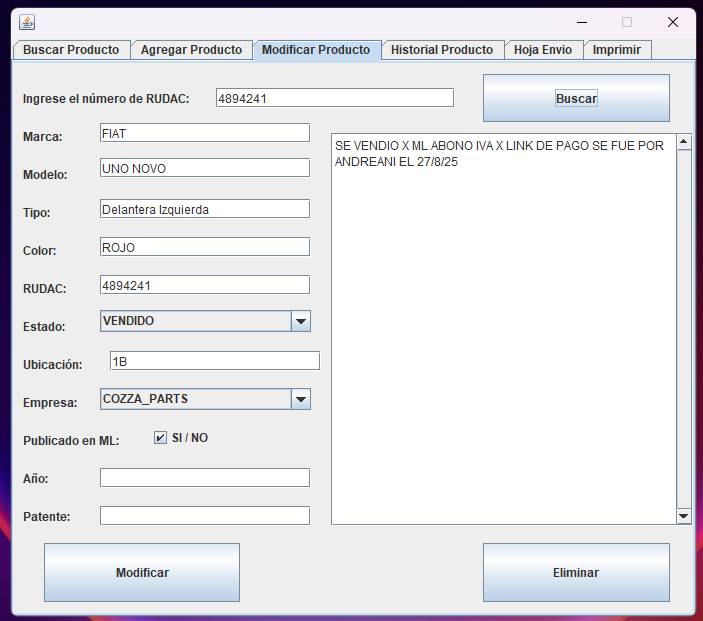Open the Estado dropdown arrow
This screenshot has width=703, height=621.
[301, 321]
